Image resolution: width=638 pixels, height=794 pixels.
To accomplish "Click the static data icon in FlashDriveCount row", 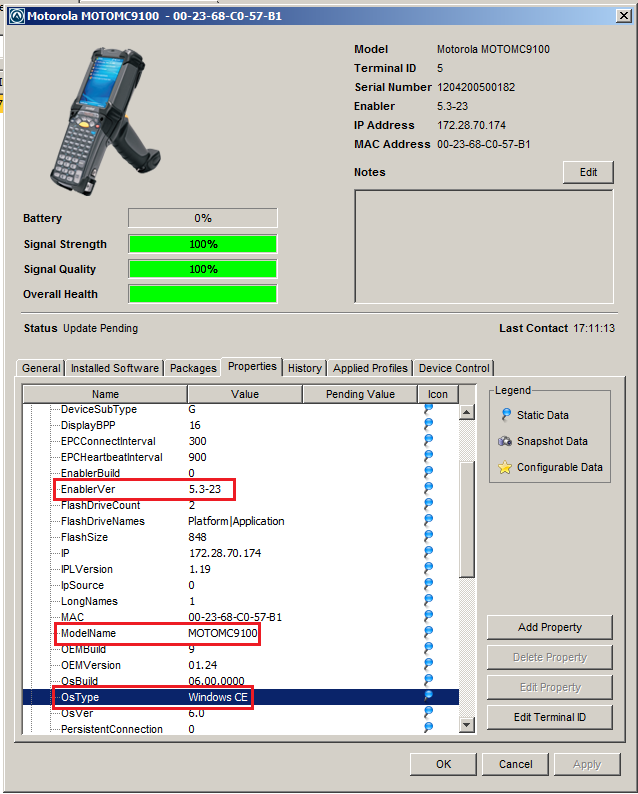I will pos(428,504).
